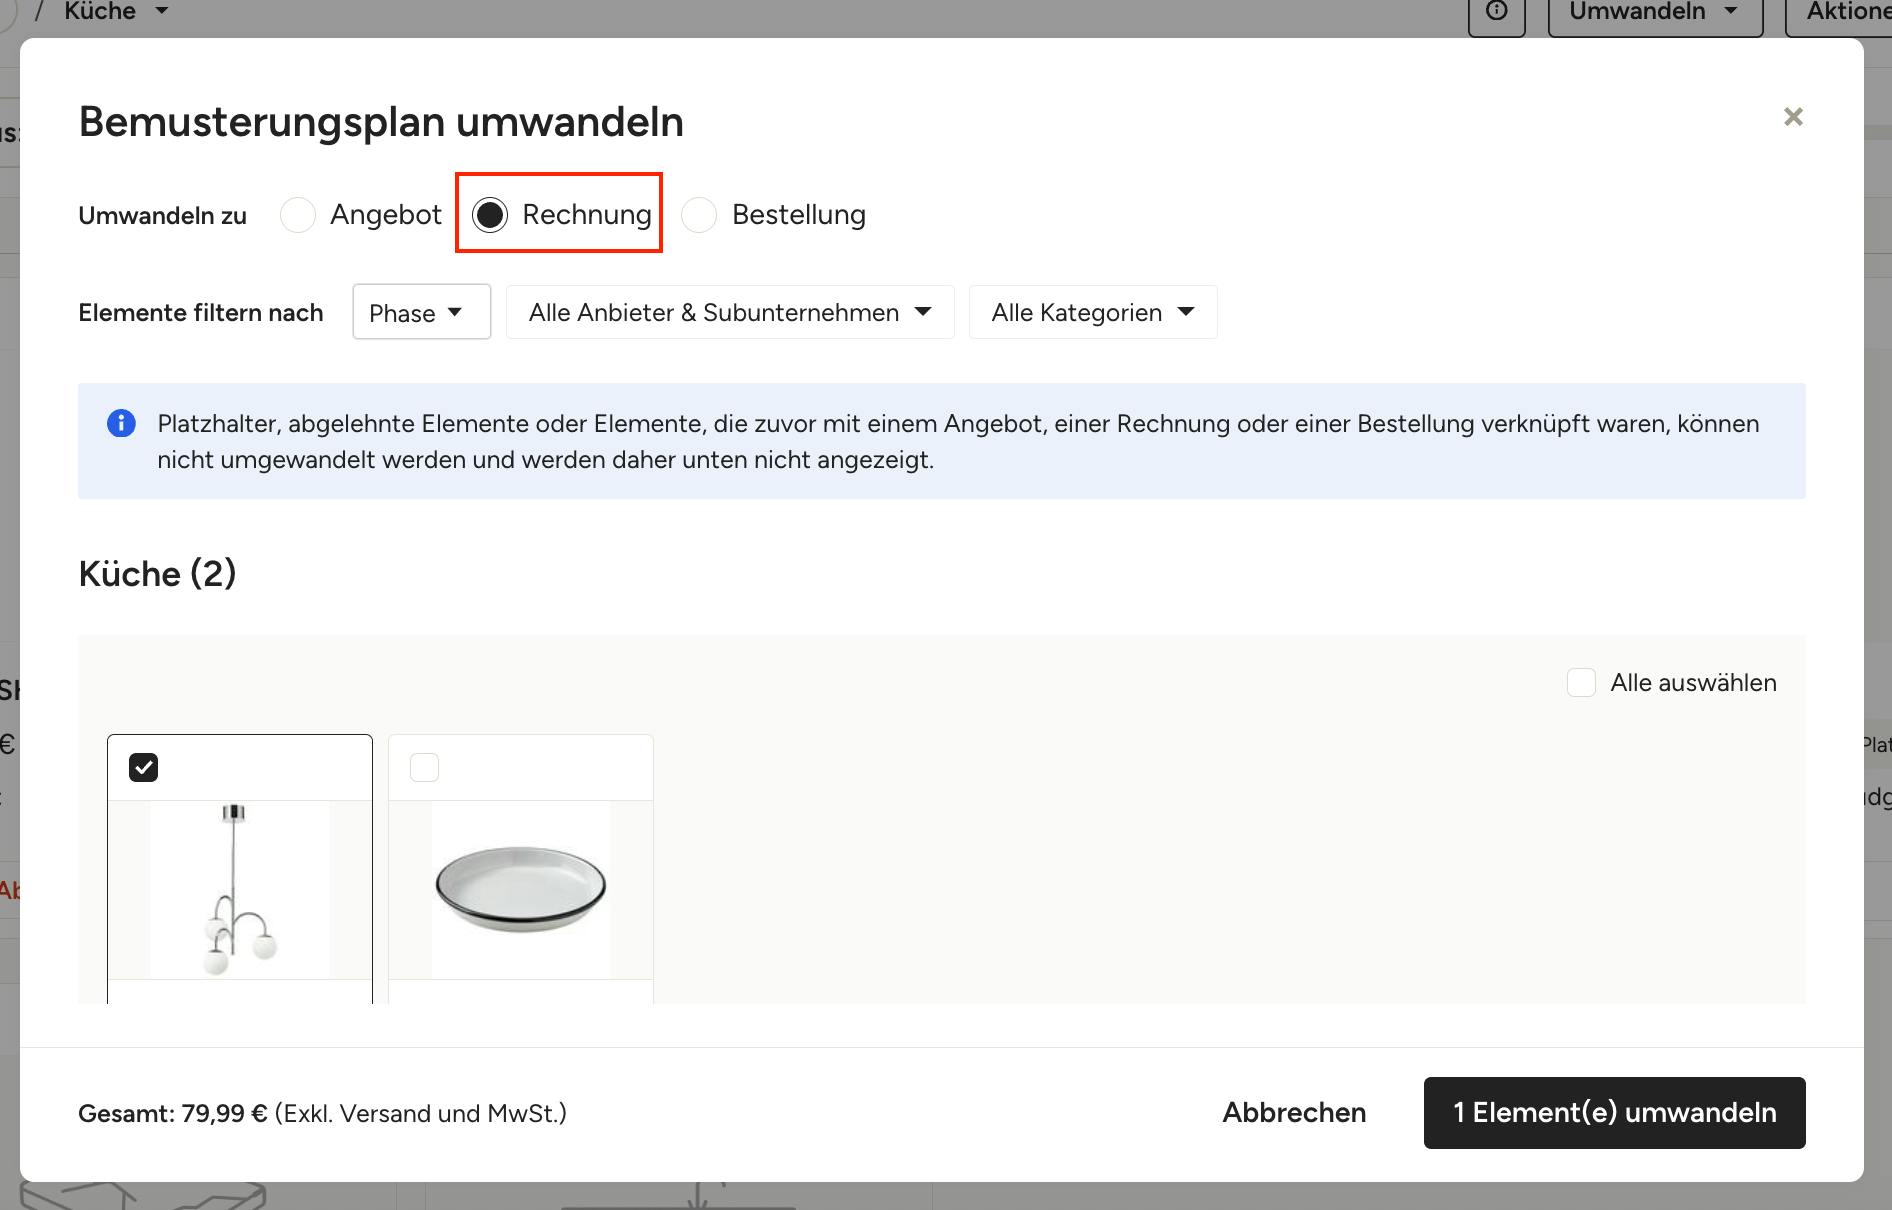
Task: Check the white plate item checkbox
Action: pos(425,768)
